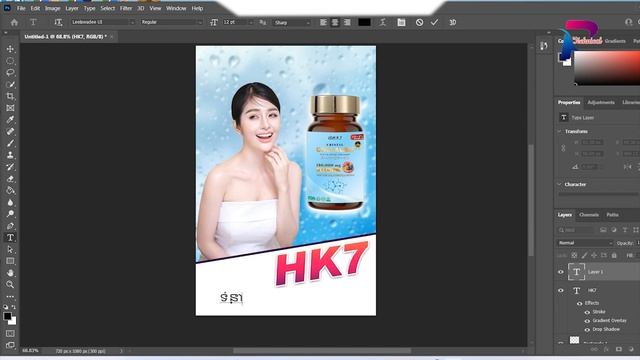This screenshot has width=640, height=360.
Task: Select the Pen tool
Action: click(10, 226)
